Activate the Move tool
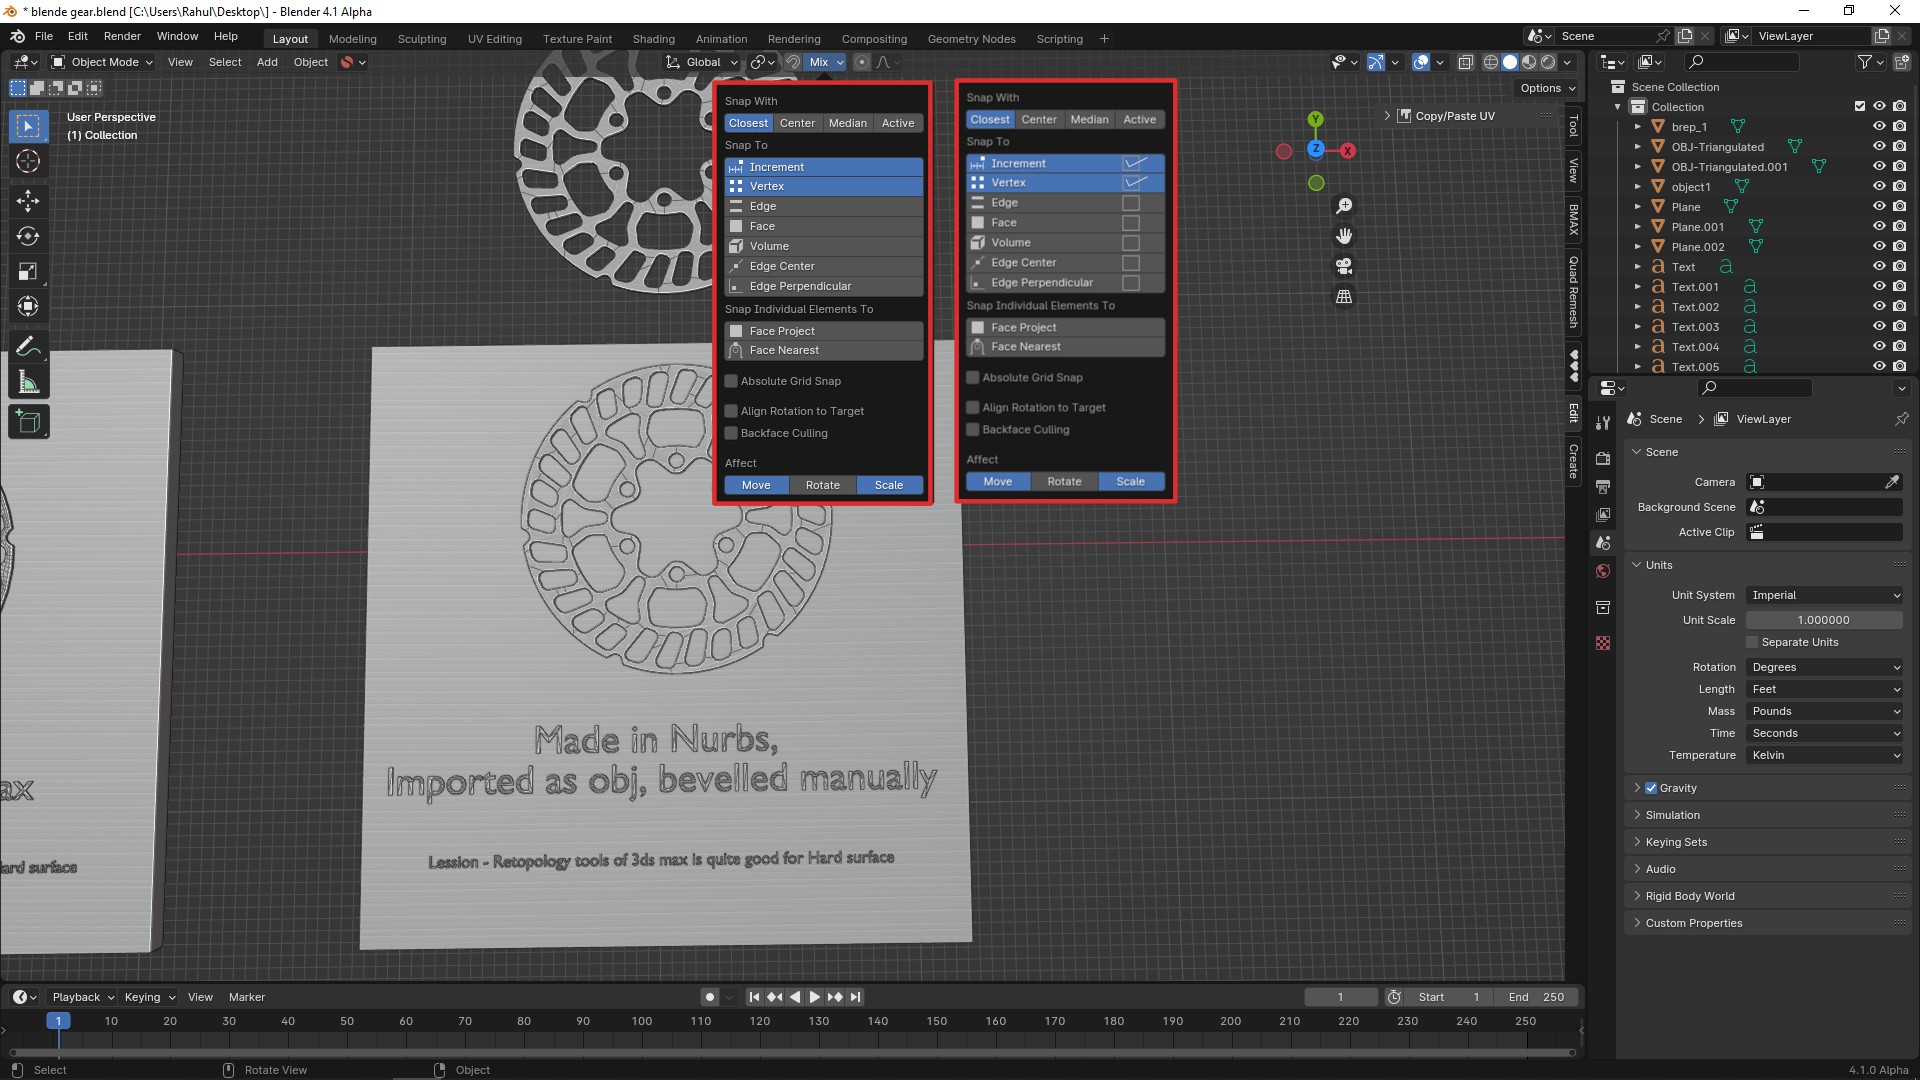The width and height of the screenshot is (1920, 1080). point(28,201)
